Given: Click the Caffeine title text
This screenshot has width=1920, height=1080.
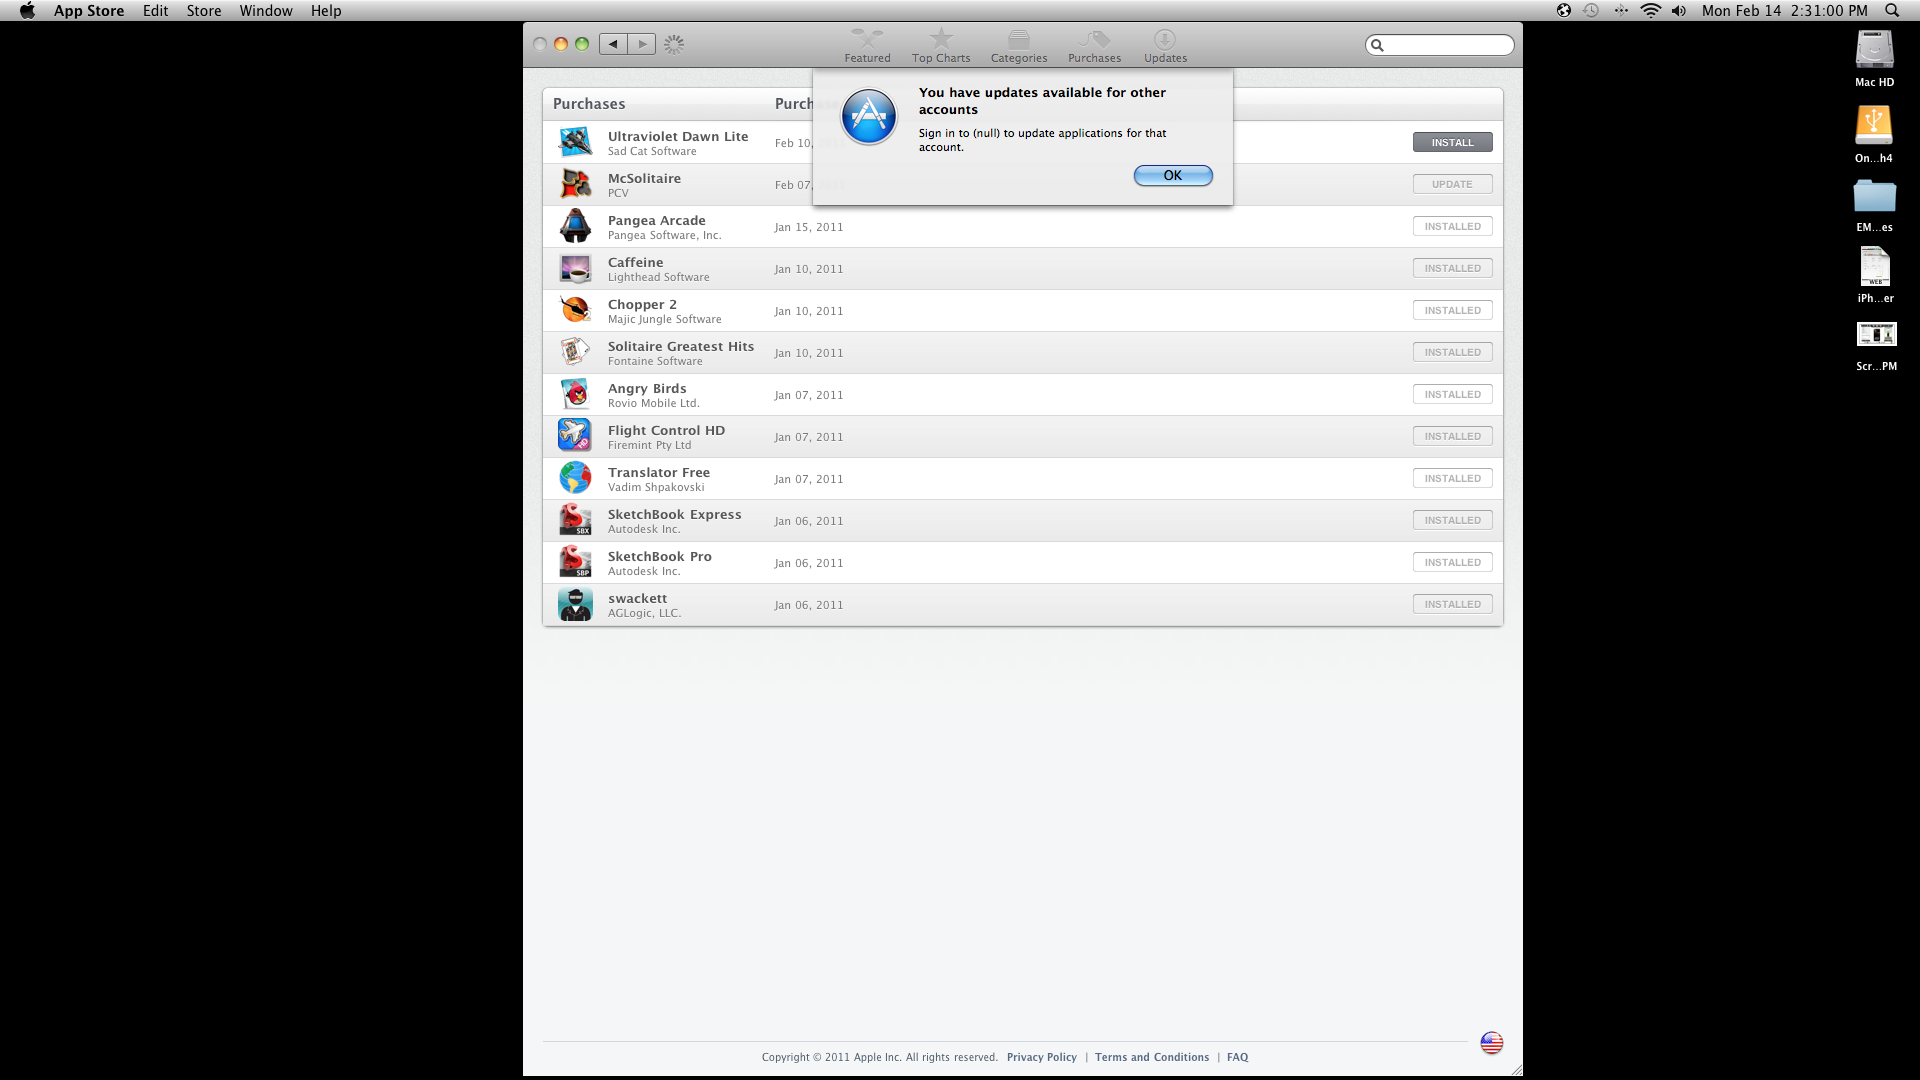Looking at the screenshot, I should point(635,262).
